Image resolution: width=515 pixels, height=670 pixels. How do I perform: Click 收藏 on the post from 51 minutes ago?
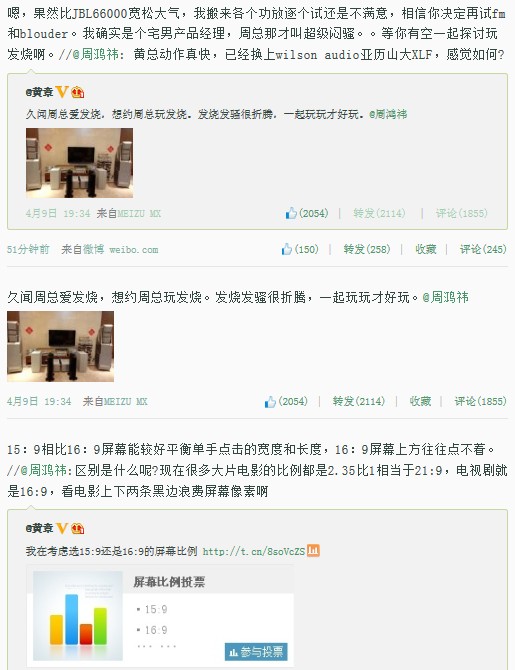tap(426, 249)
